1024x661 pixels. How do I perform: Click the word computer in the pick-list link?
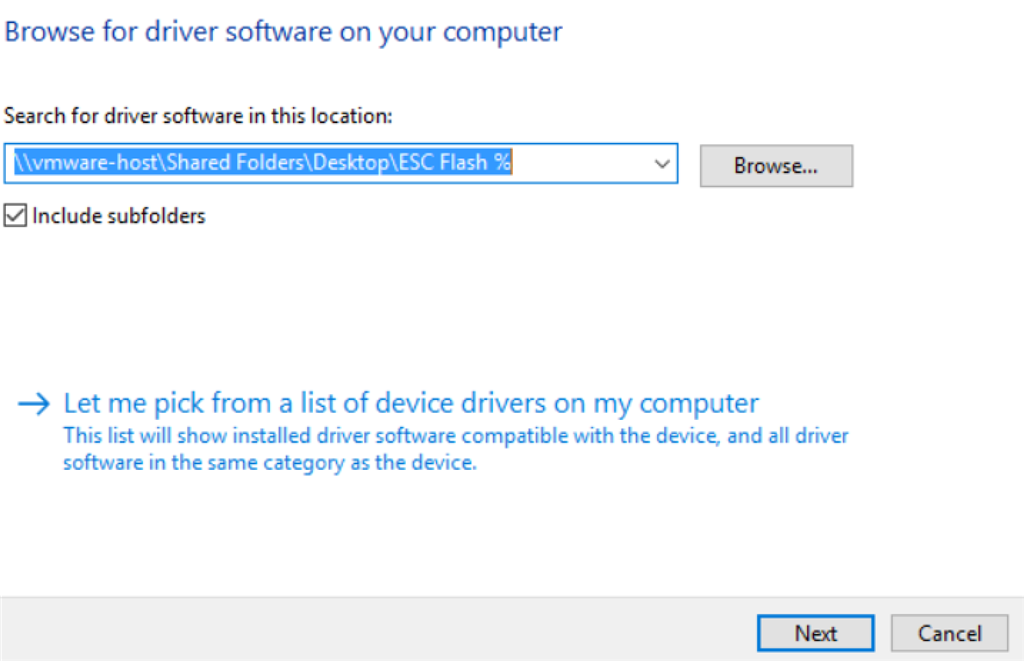click(x=699, y=404)
